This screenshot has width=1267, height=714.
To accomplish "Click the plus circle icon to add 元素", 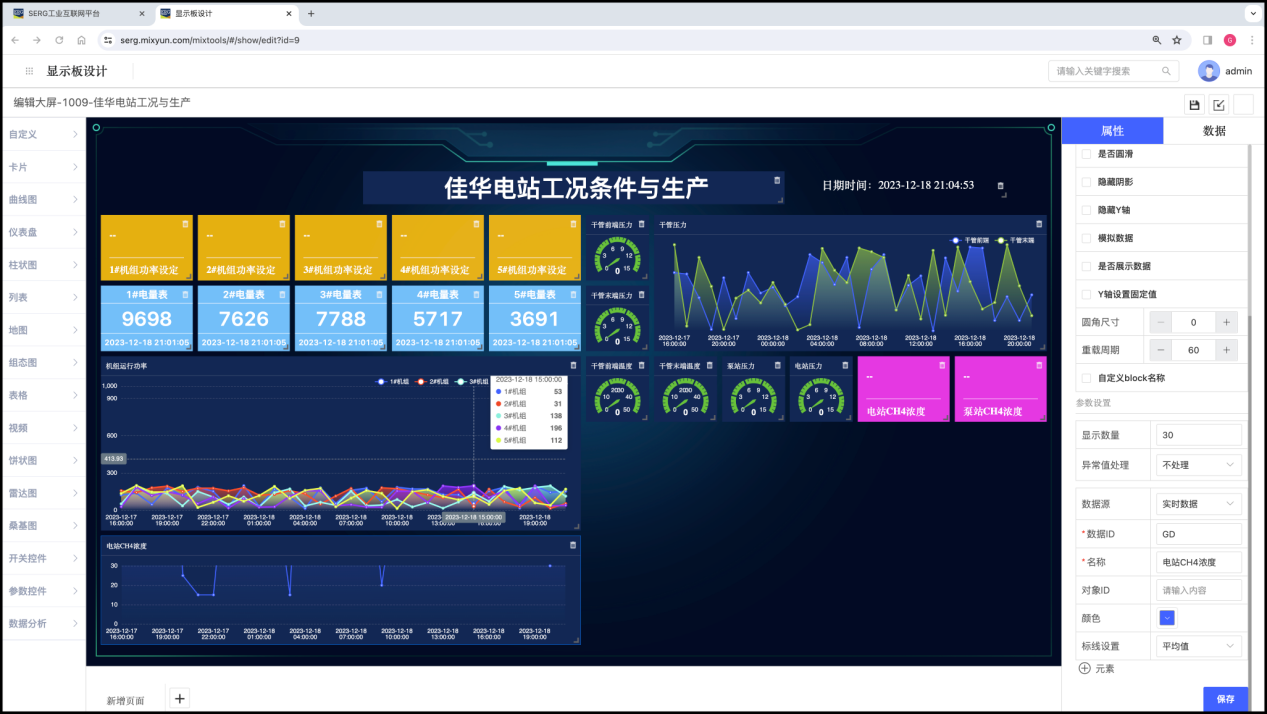I will (x=1085, y=668).
